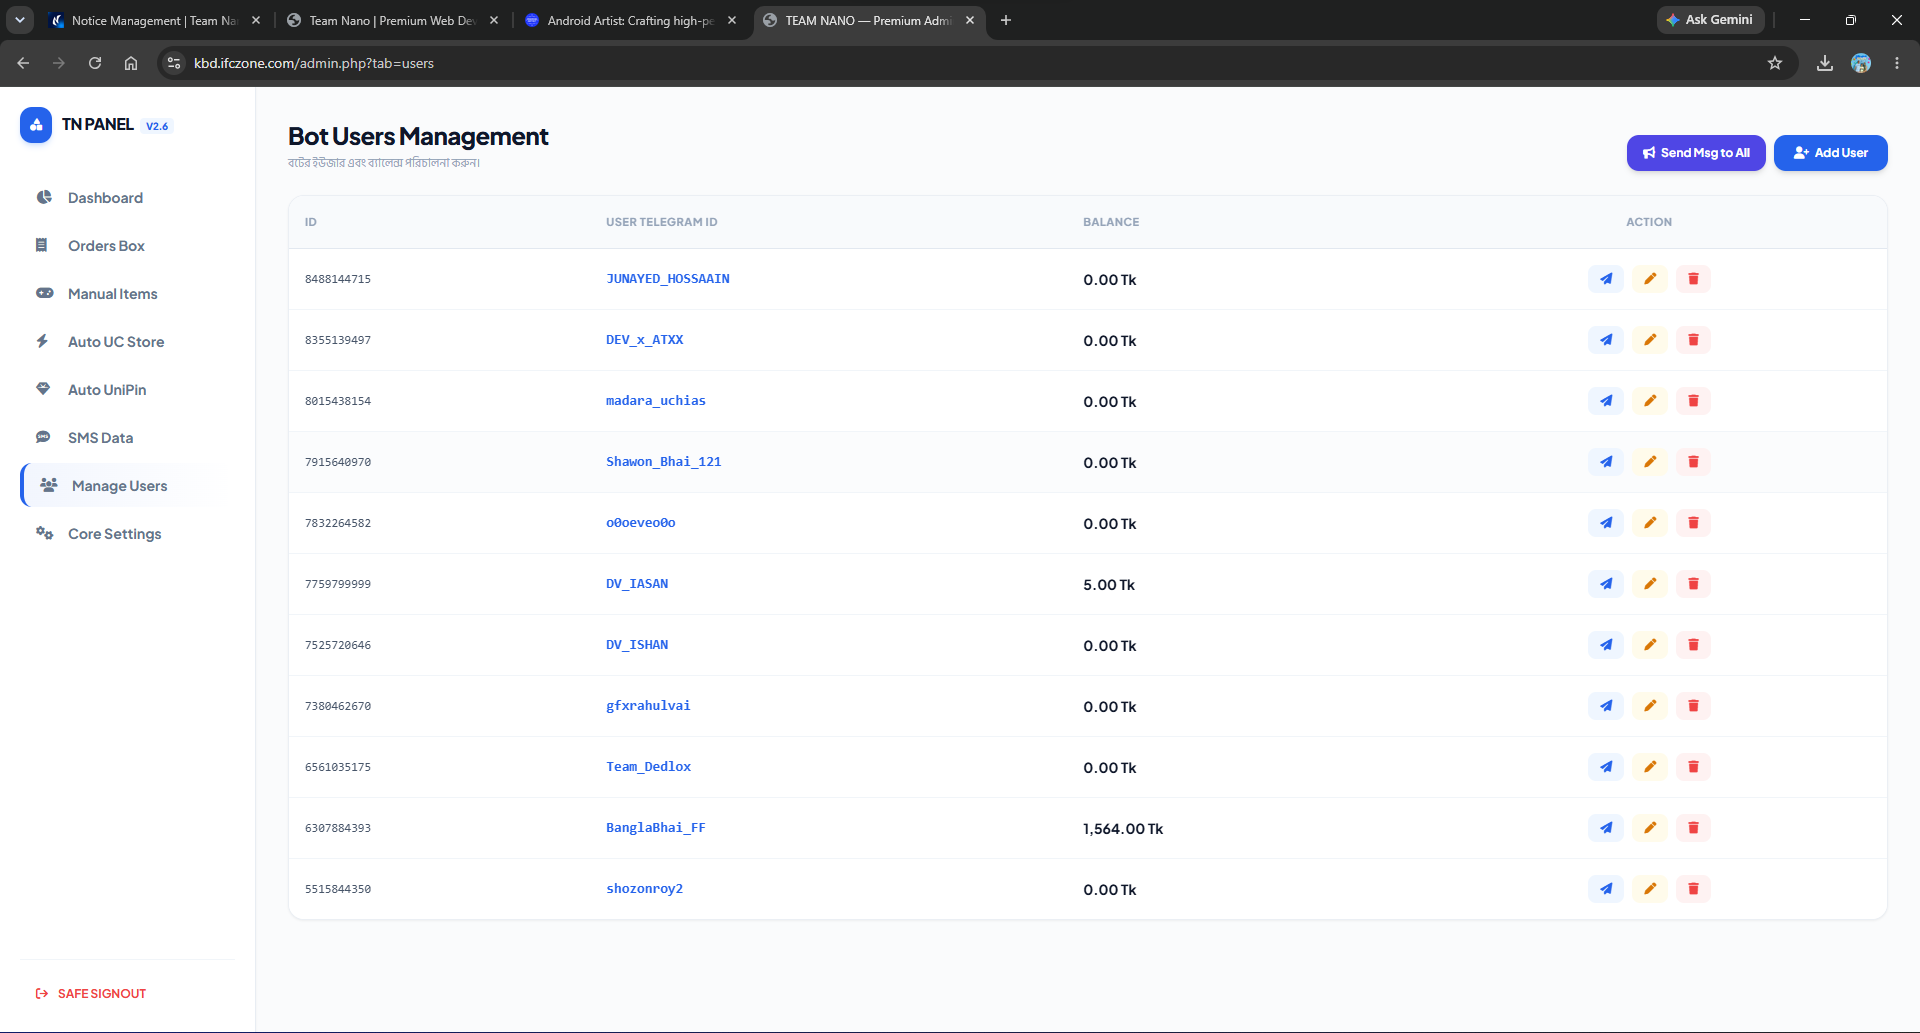Screen dimensions: 1920x1033
Task: Click the Add User button
Action: point(1830,153)
